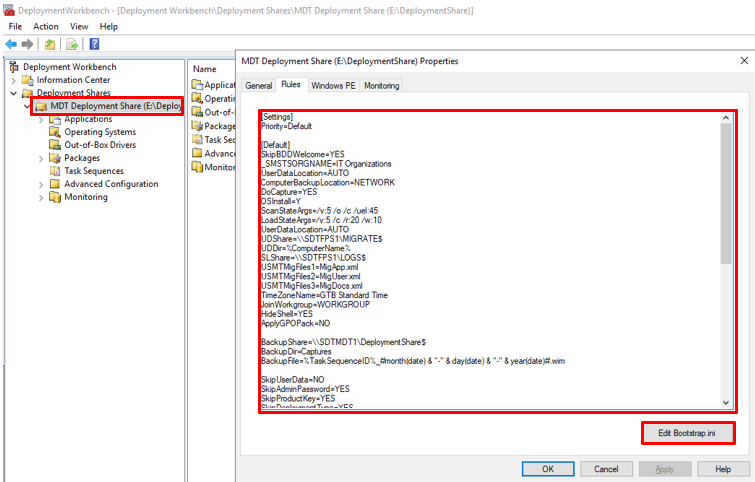This screenshot has width=755, height=482.
Task: Switch to the General tab
Action: [x=259, y=85]
